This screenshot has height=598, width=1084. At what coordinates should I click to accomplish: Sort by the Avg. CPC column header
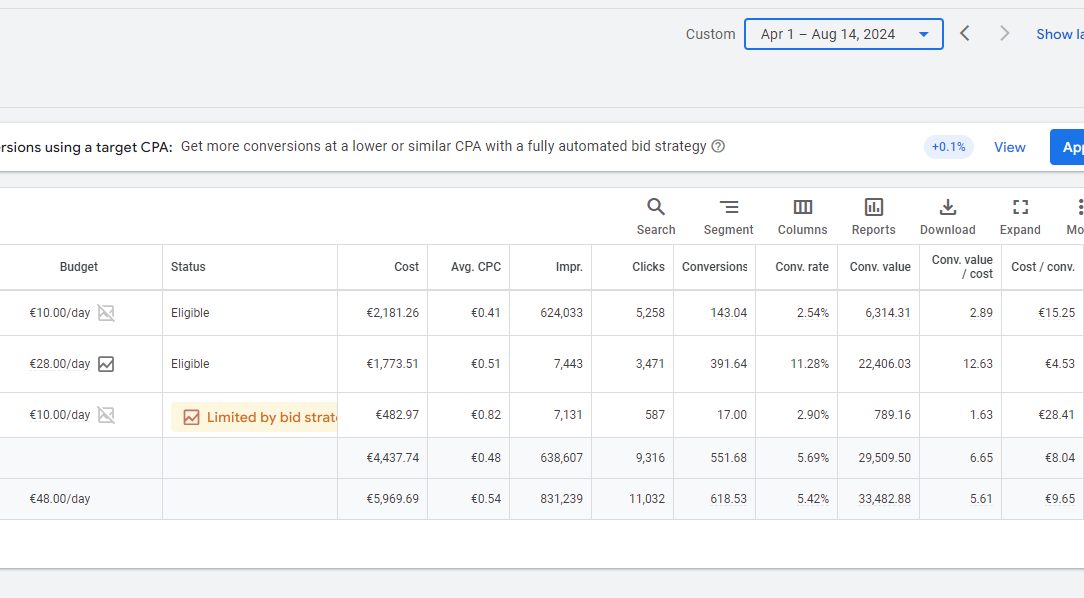point(476,267)
